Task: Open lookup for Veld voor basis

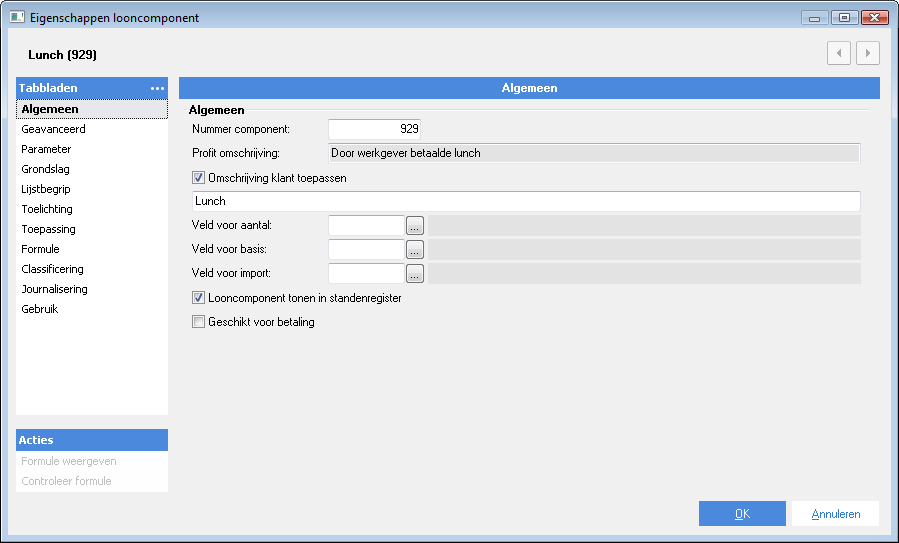Action: click(415, 249)
